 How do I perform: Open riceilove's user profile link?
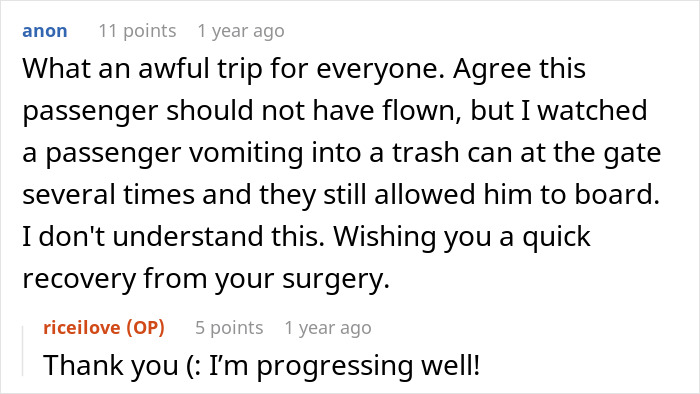82,328
